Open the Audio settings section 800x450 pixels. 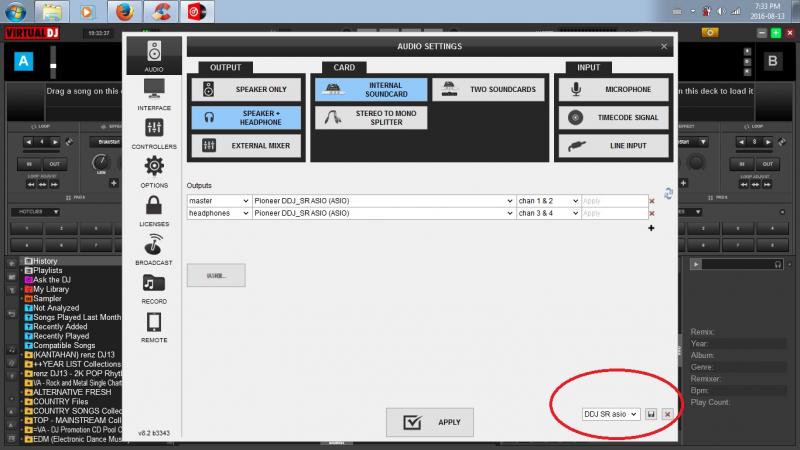coord(154,56)
